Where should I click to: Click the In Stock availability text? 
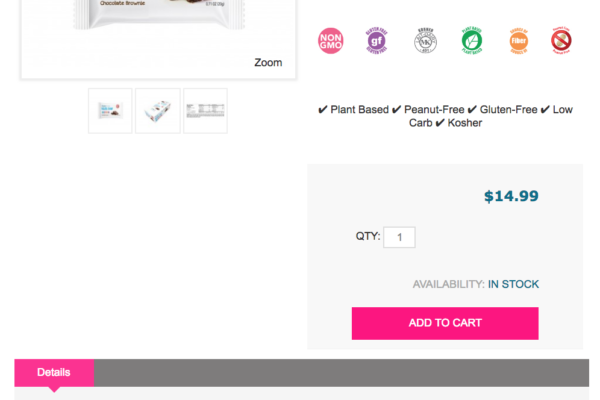[513, 284]
